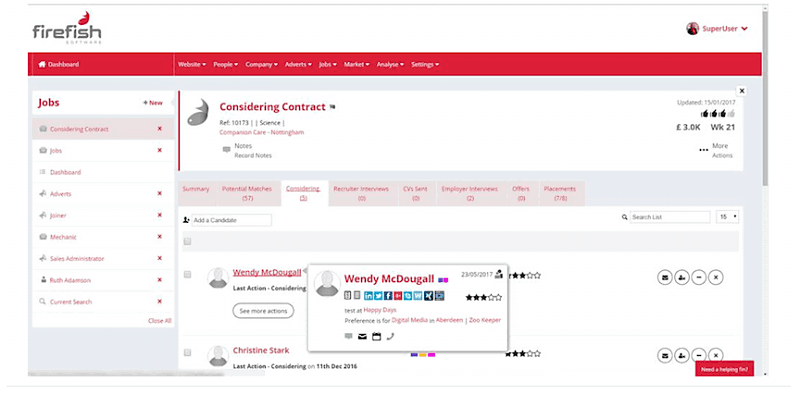Screen dimensions: 800x394
Task: Email Wendy McDougall via round envelope icon
Action: click(664, 278)
